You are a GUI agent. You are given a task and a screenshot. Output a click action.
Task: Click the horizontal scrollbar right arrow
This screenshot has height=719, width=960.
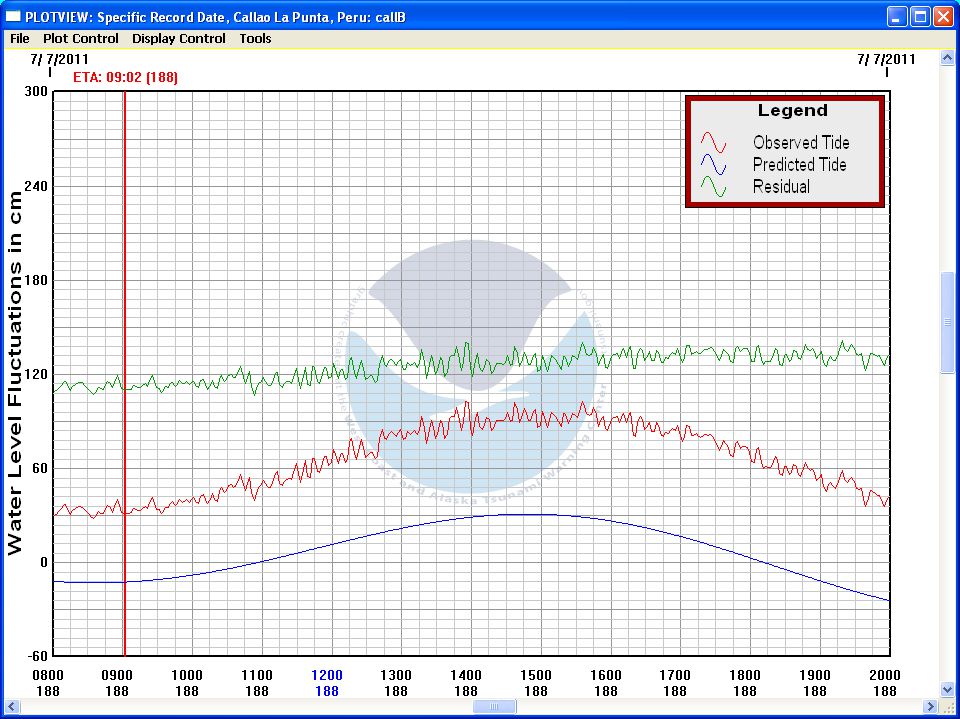coord(930,706)
